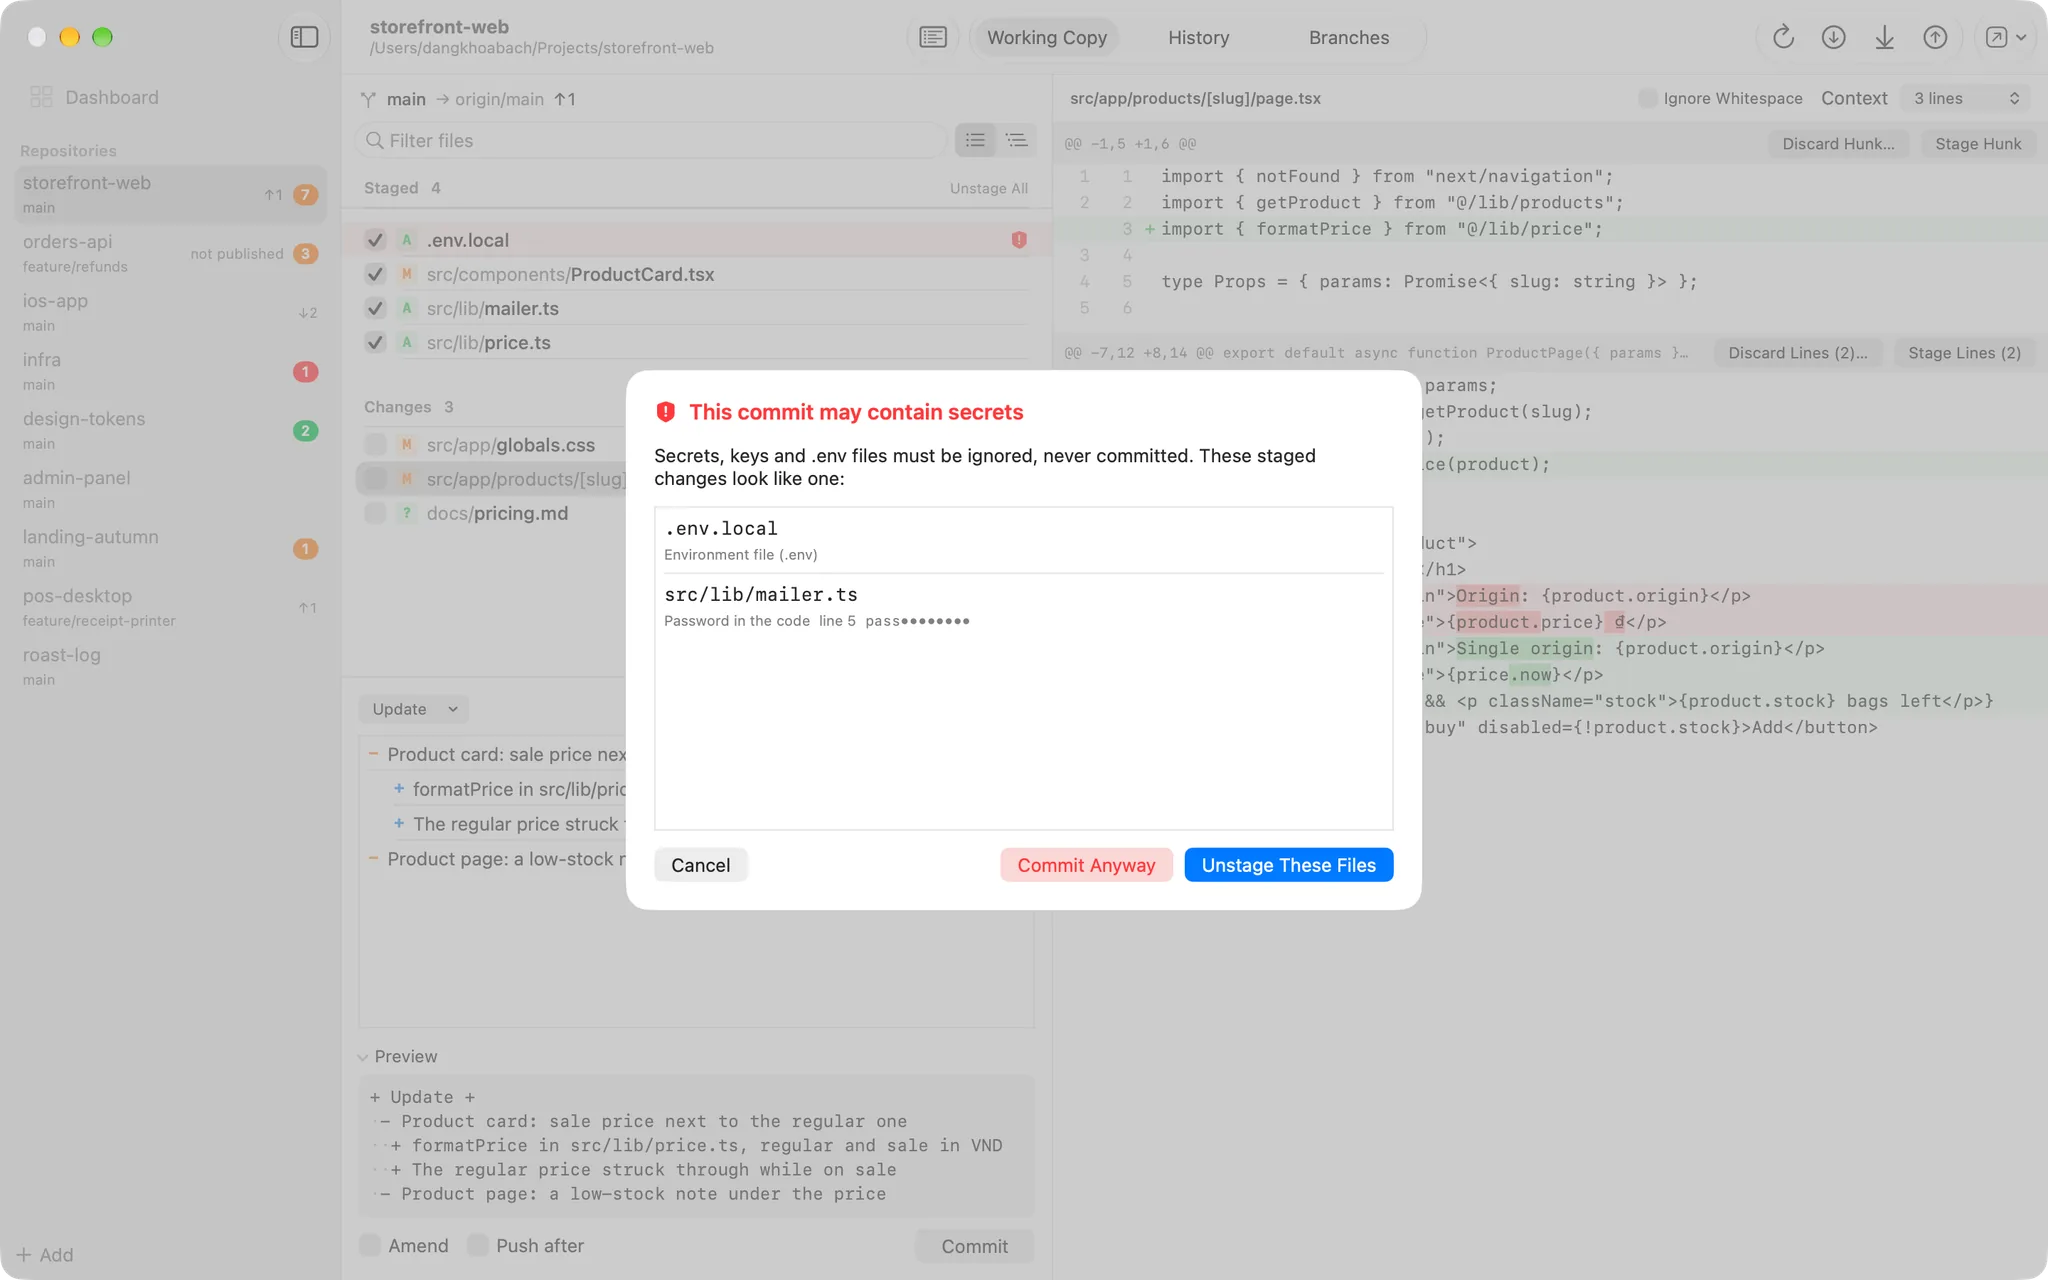This screenshot has height=1280, width=2048.
Task: Click the red shield icon in dialog
Action: click(665, 412)
